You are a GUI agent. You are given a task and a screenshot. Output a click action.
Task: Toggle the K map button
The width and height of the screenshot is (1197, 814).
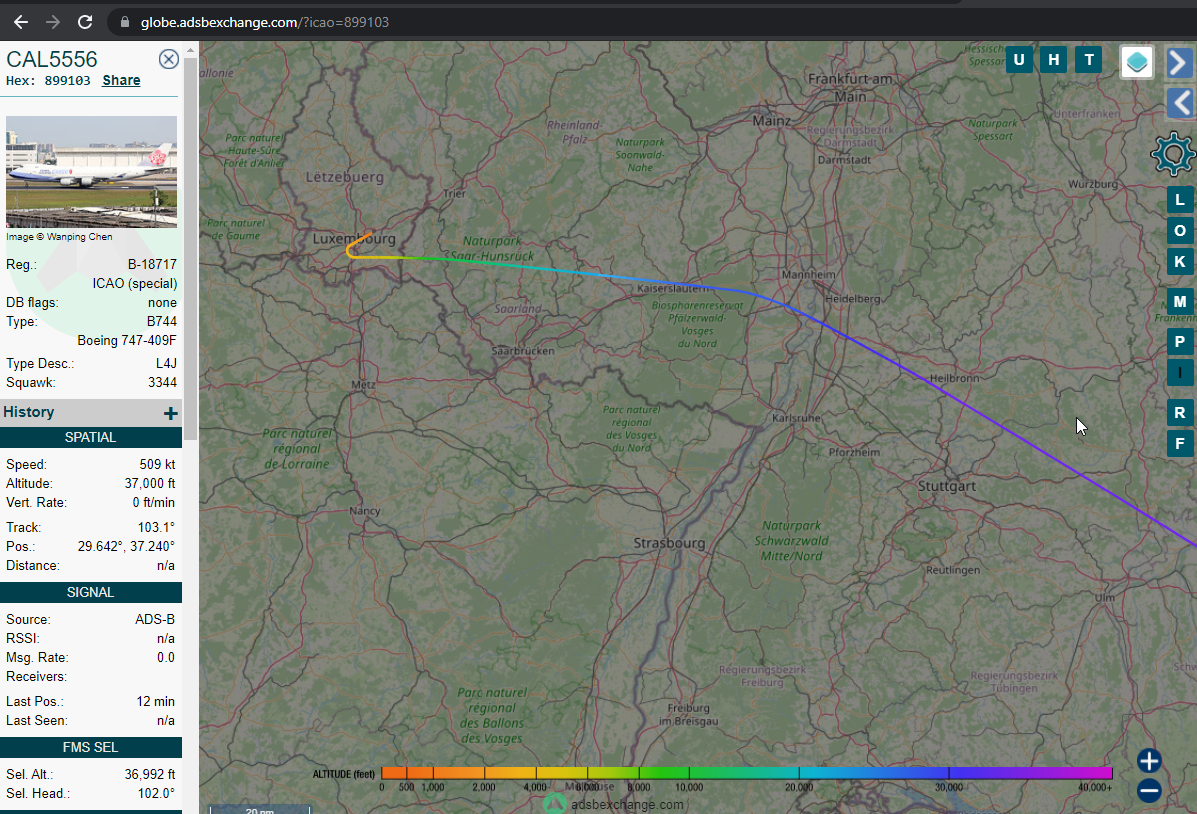pyautogui.click(x=1179, y=262)
